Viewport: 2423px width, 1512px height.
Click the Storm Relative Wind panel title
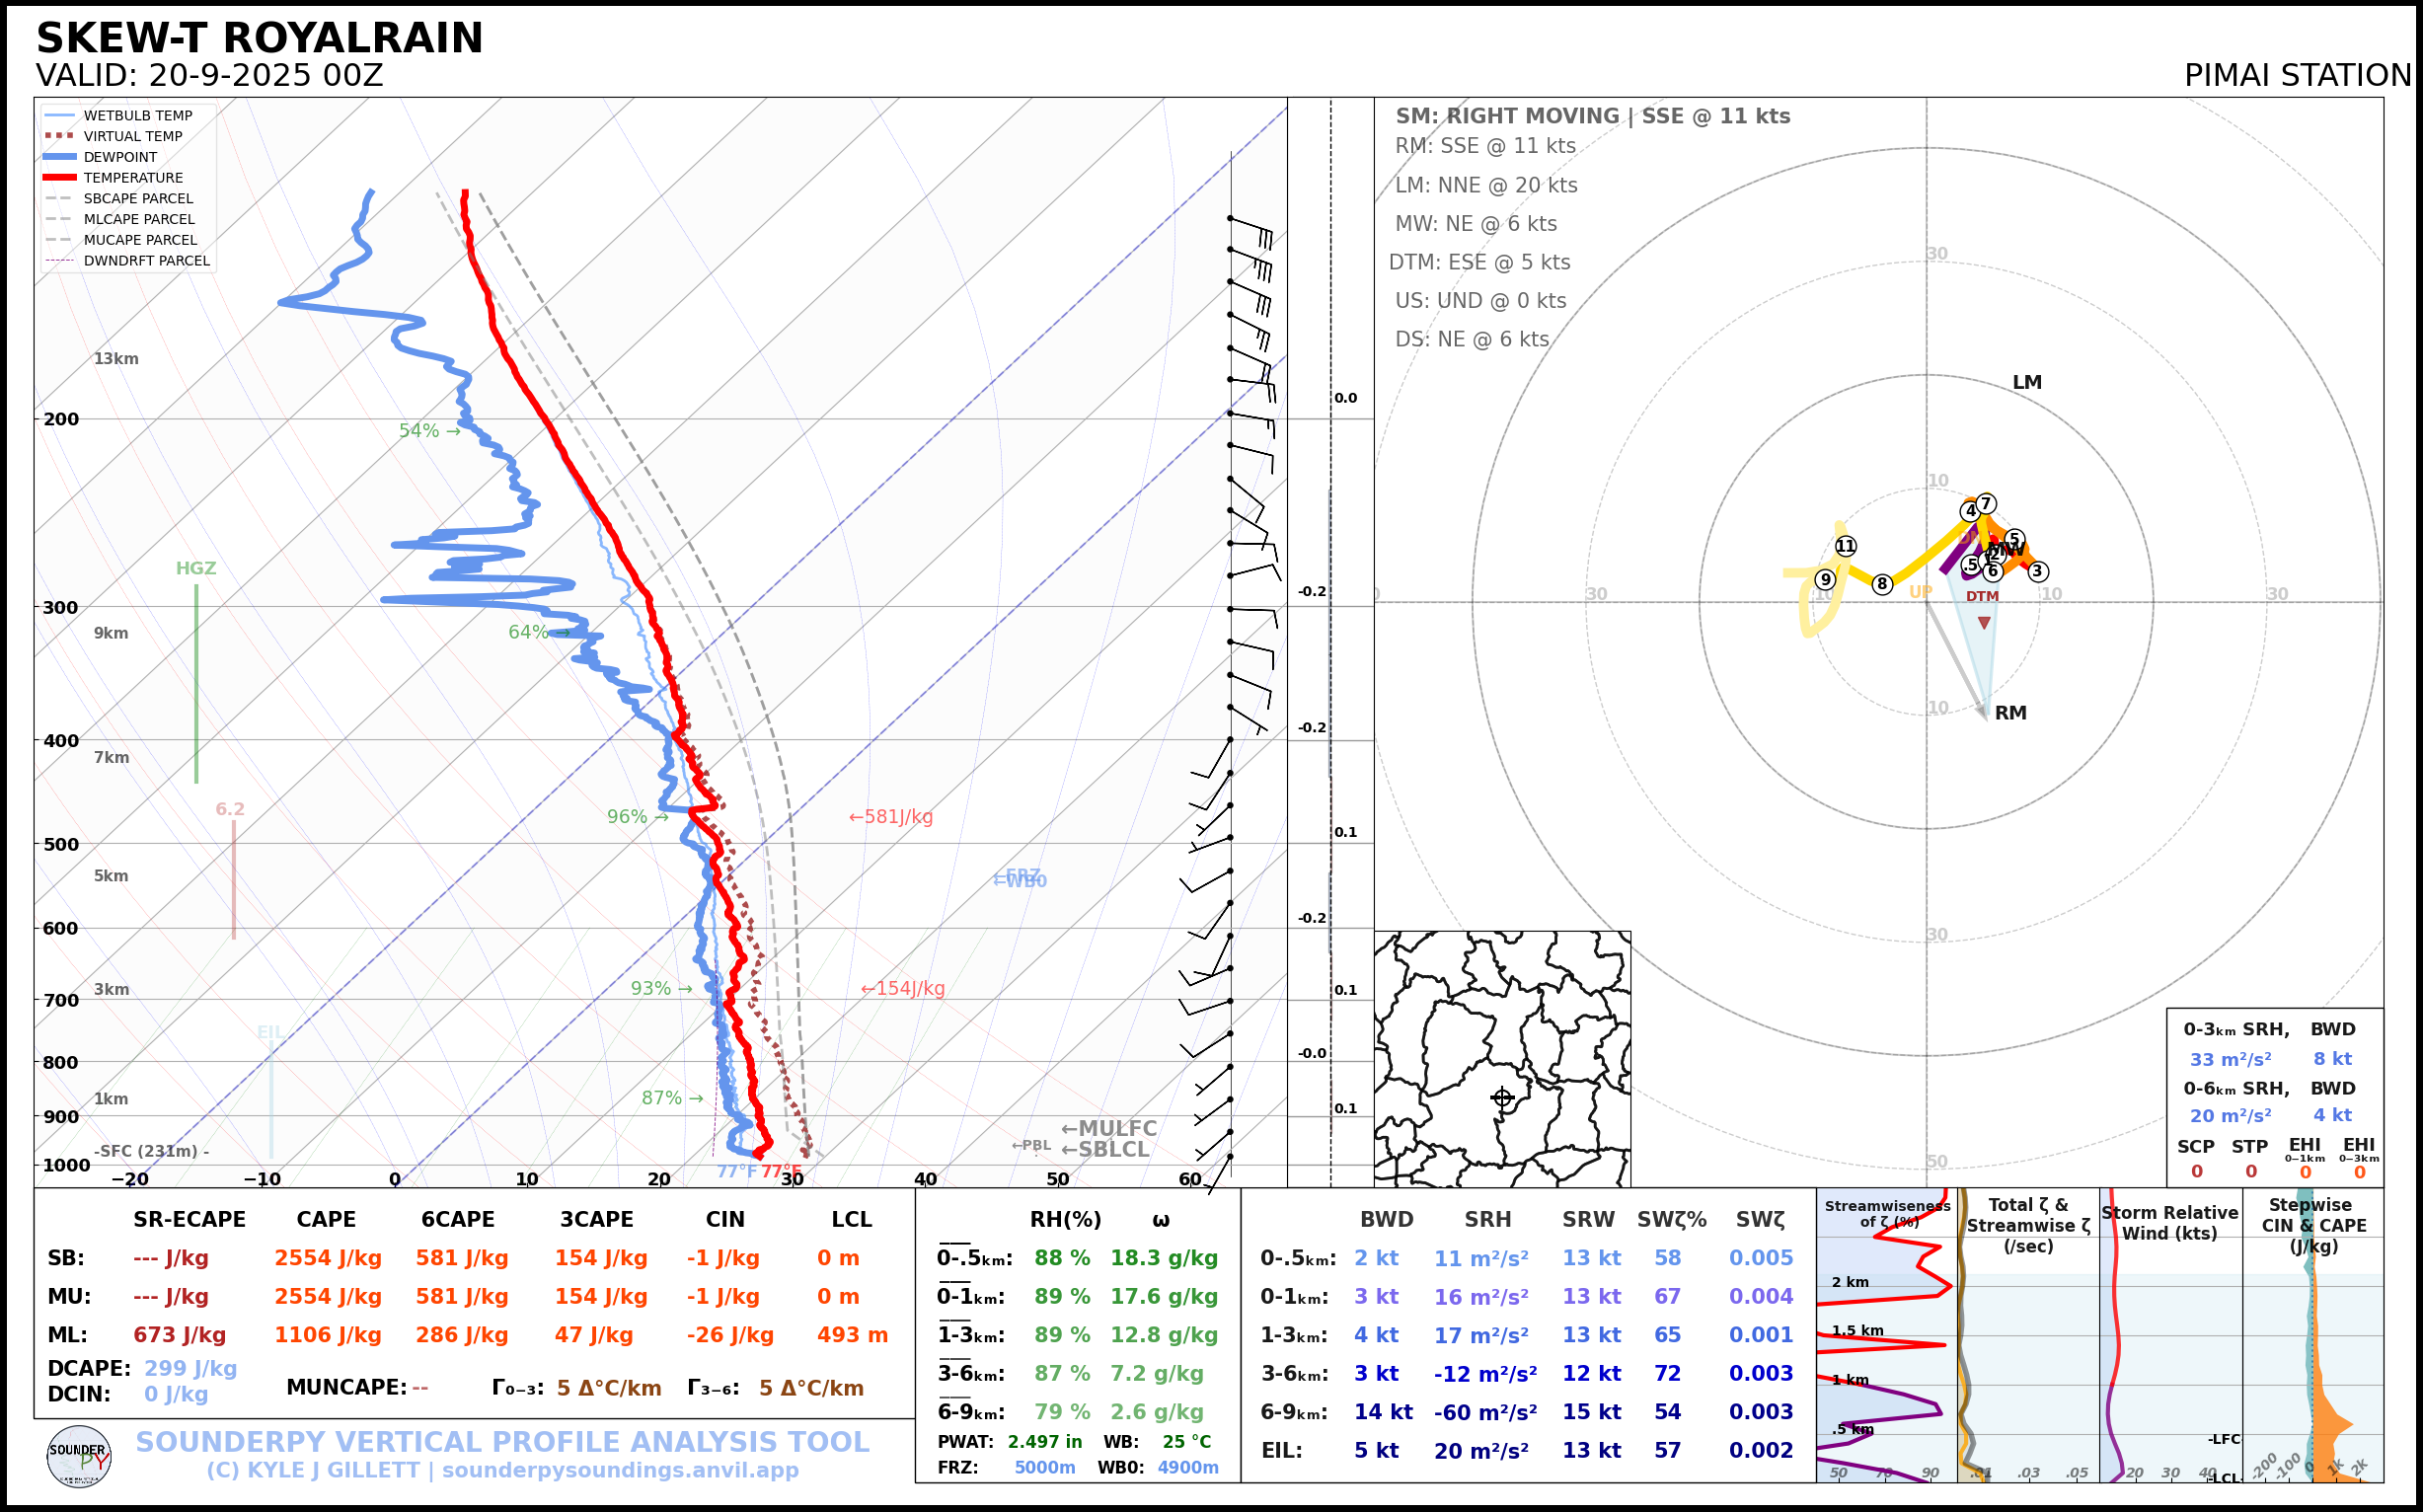click(2169, 1223)
